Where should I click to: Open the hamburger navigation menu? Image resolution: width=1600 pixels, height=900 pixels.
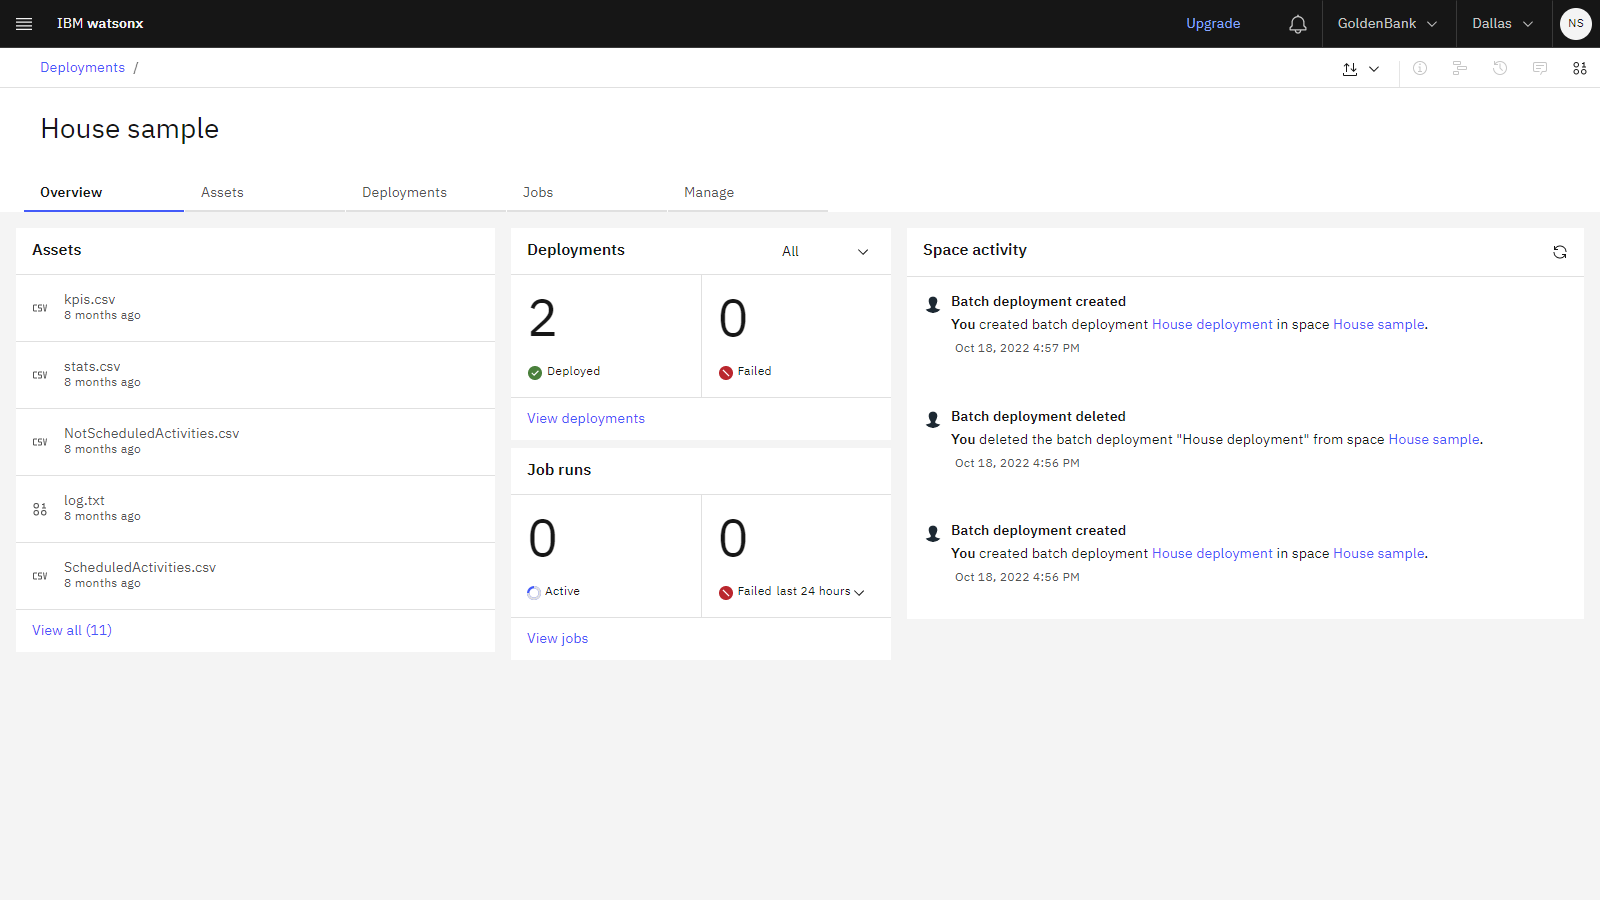(24, 24)
